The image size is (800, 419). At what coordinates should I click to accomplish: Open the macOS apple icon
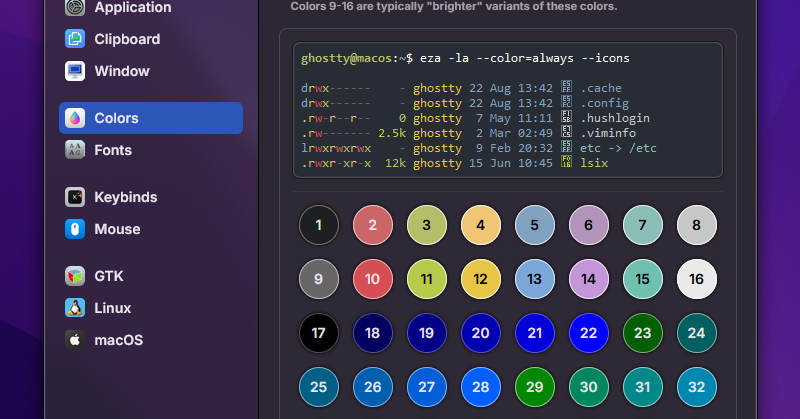75,340
